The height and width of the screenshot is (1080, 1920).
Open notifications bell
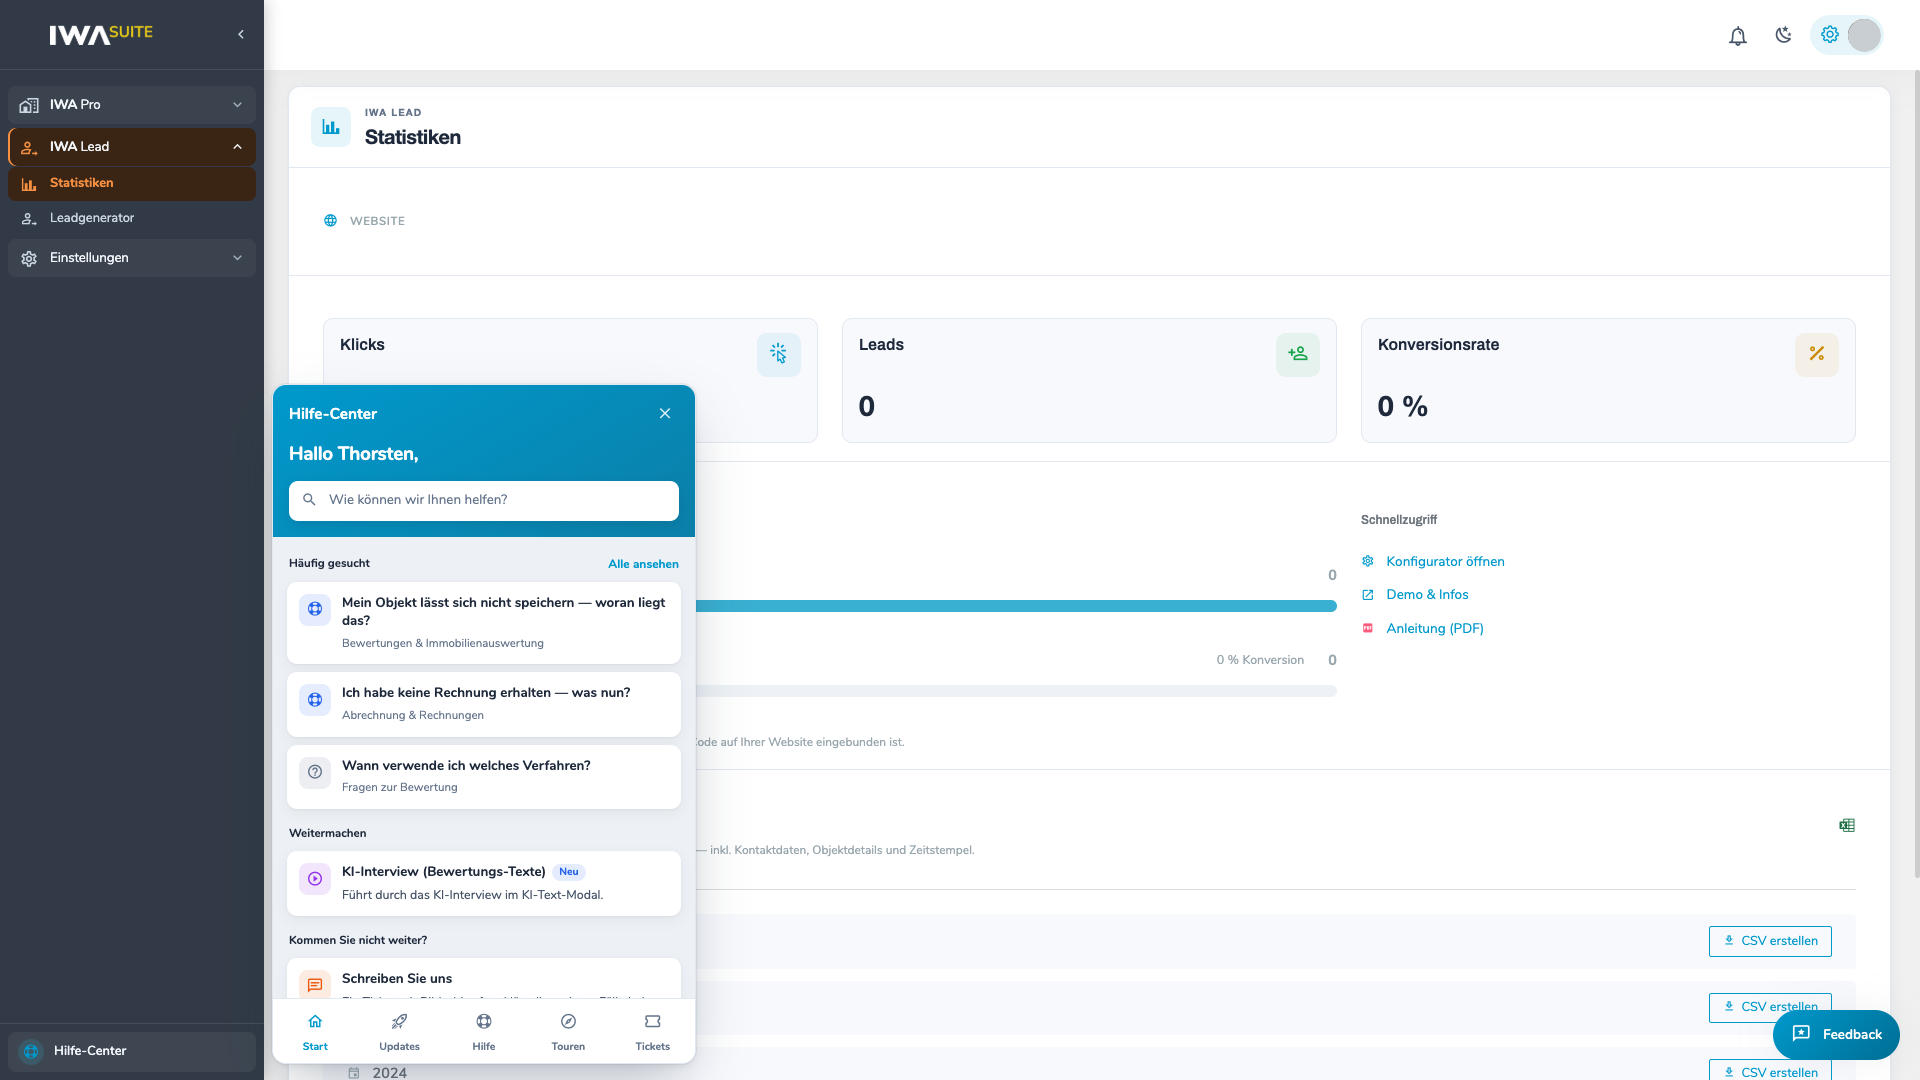tap(1738, 36)
